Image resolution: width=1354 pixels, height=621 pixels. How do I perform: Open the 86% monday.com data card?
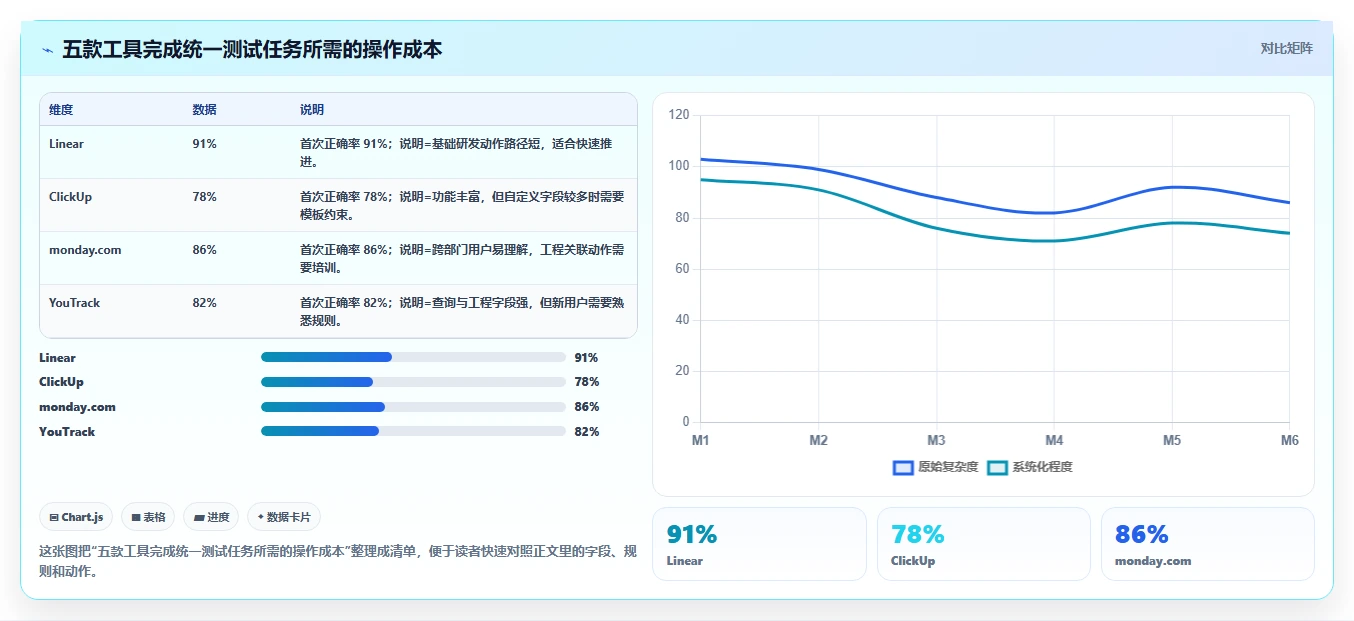tap(1208, 544)
